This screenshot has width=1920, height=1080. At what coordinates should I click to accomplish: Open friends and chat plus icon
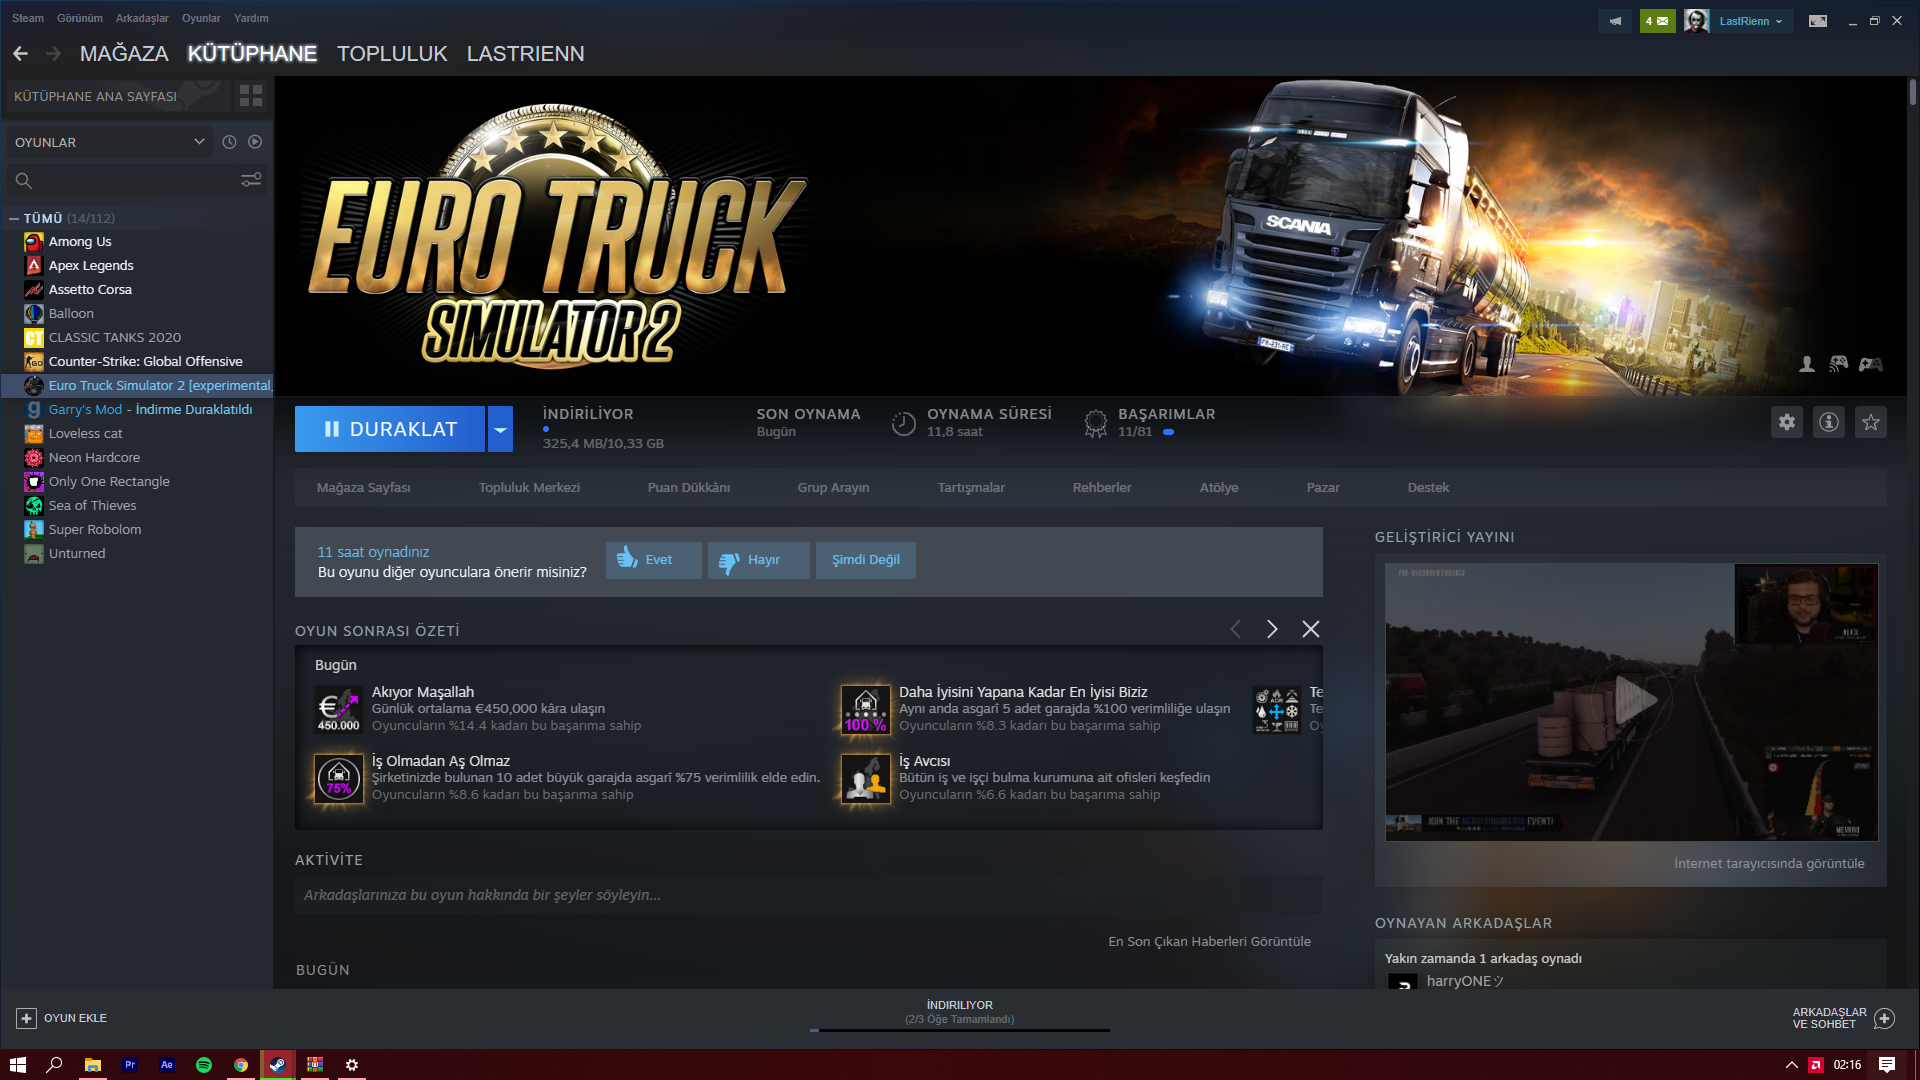tap(1884, 1018)
